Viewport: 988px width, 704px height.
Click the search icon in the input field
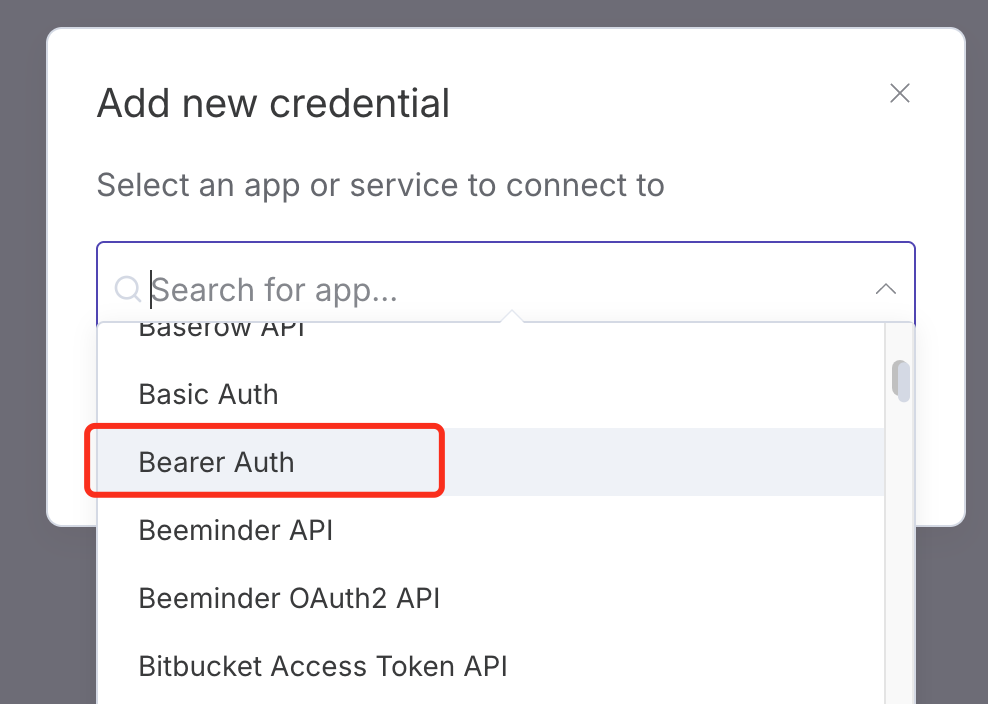[x=128, y=290]
